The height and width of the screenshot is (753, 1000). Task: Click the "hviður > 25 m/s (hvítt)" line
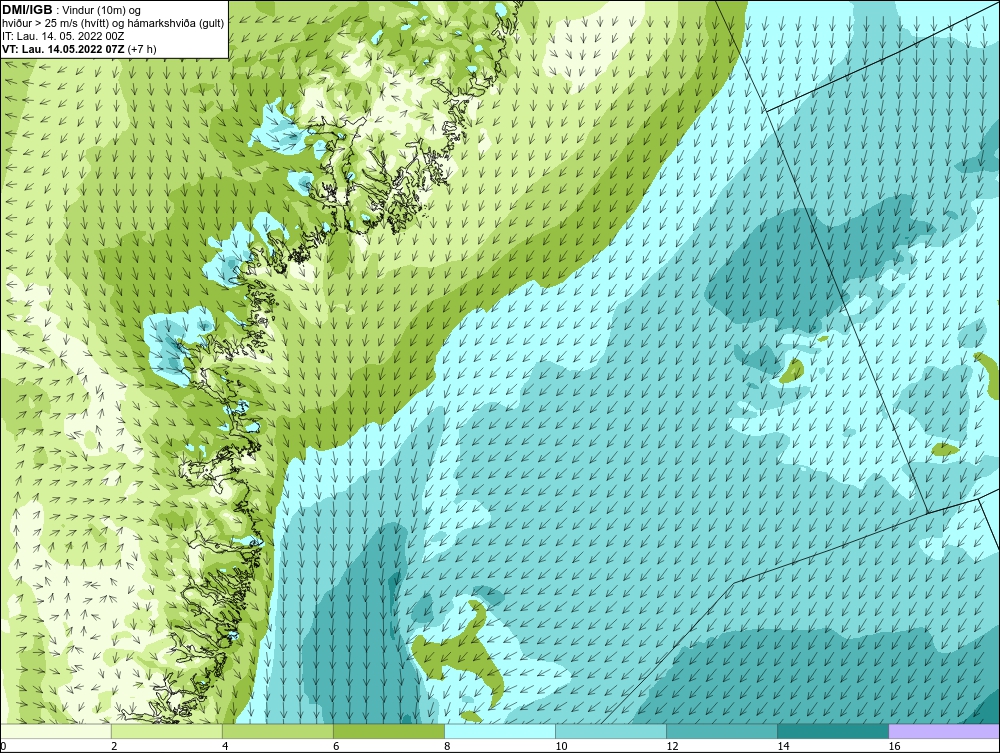[x=55, y=23]
